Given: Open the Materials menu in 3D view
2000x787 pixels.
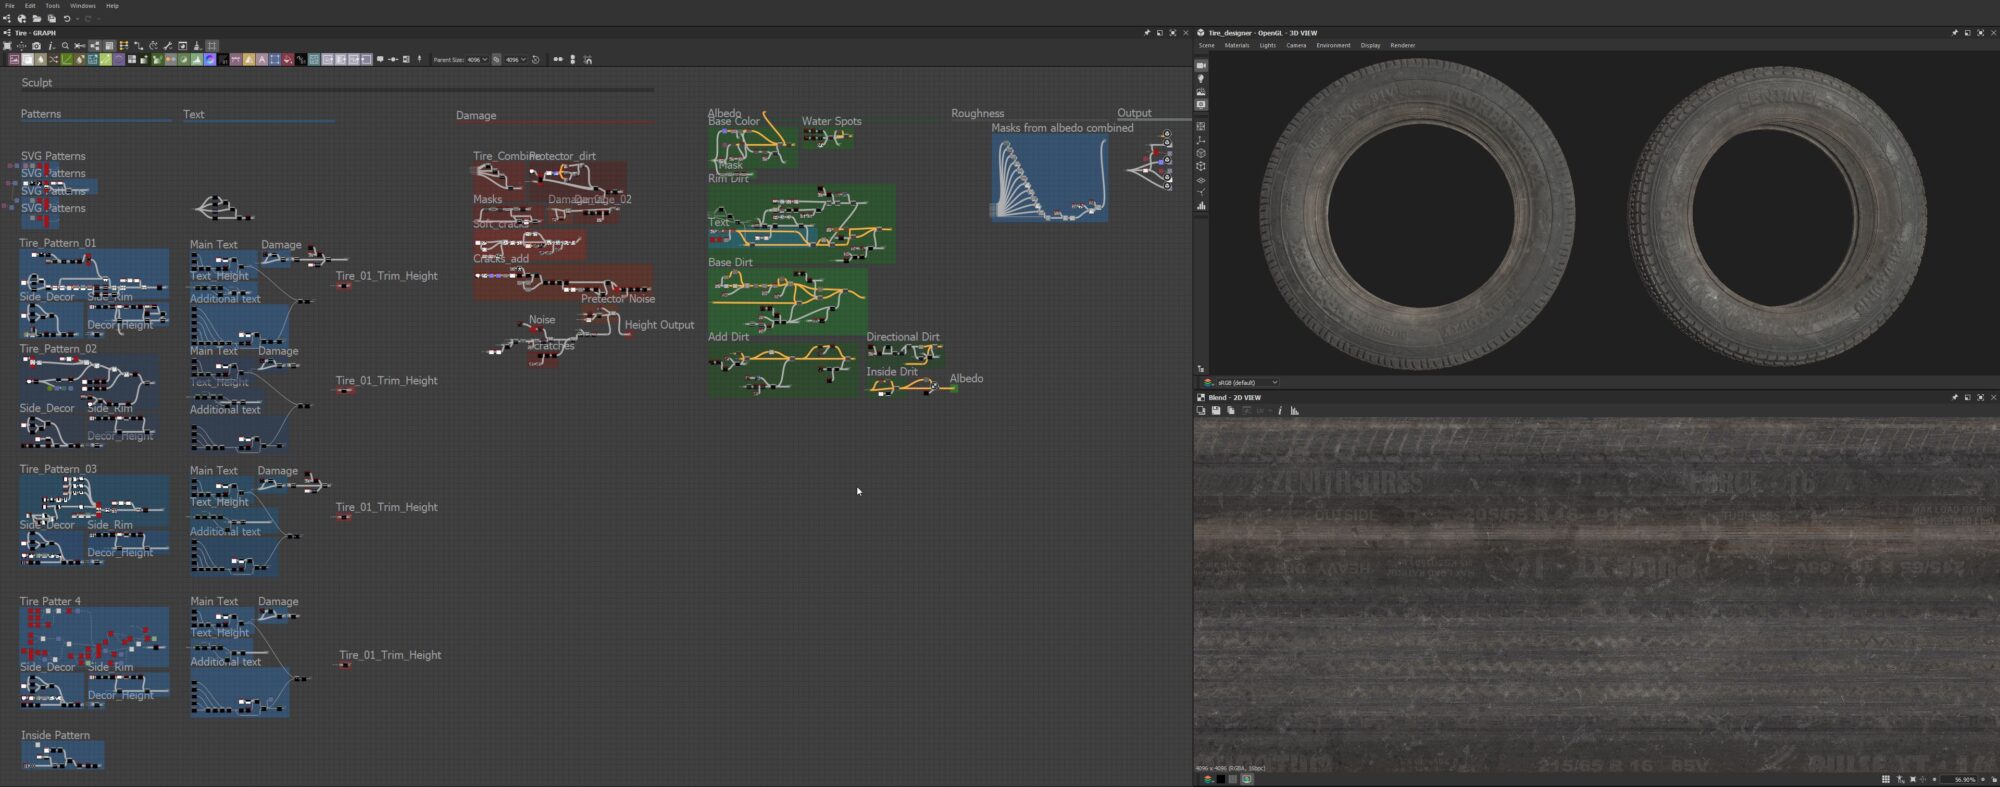Looking at the screenshot, I should [1237, 45].
